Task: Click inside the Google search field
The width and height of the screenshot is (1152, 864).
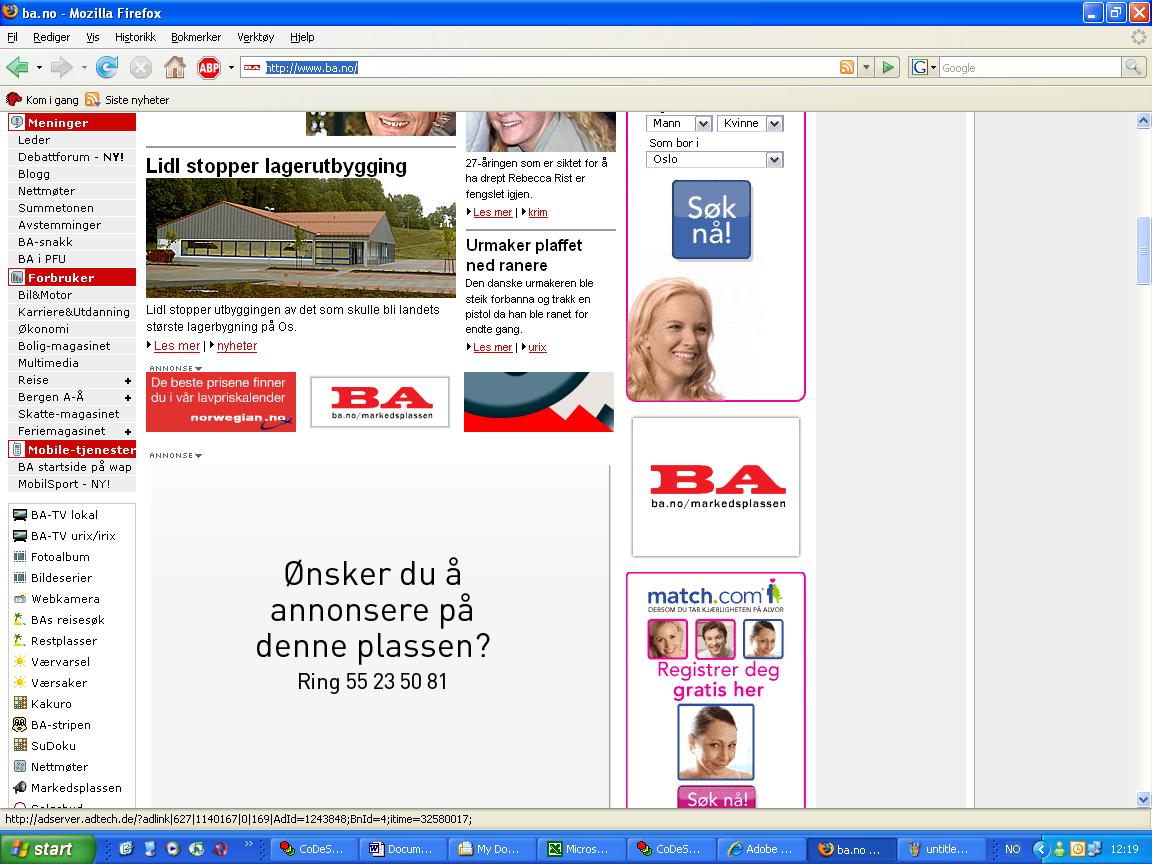Action: click(x=1030, y=68)
